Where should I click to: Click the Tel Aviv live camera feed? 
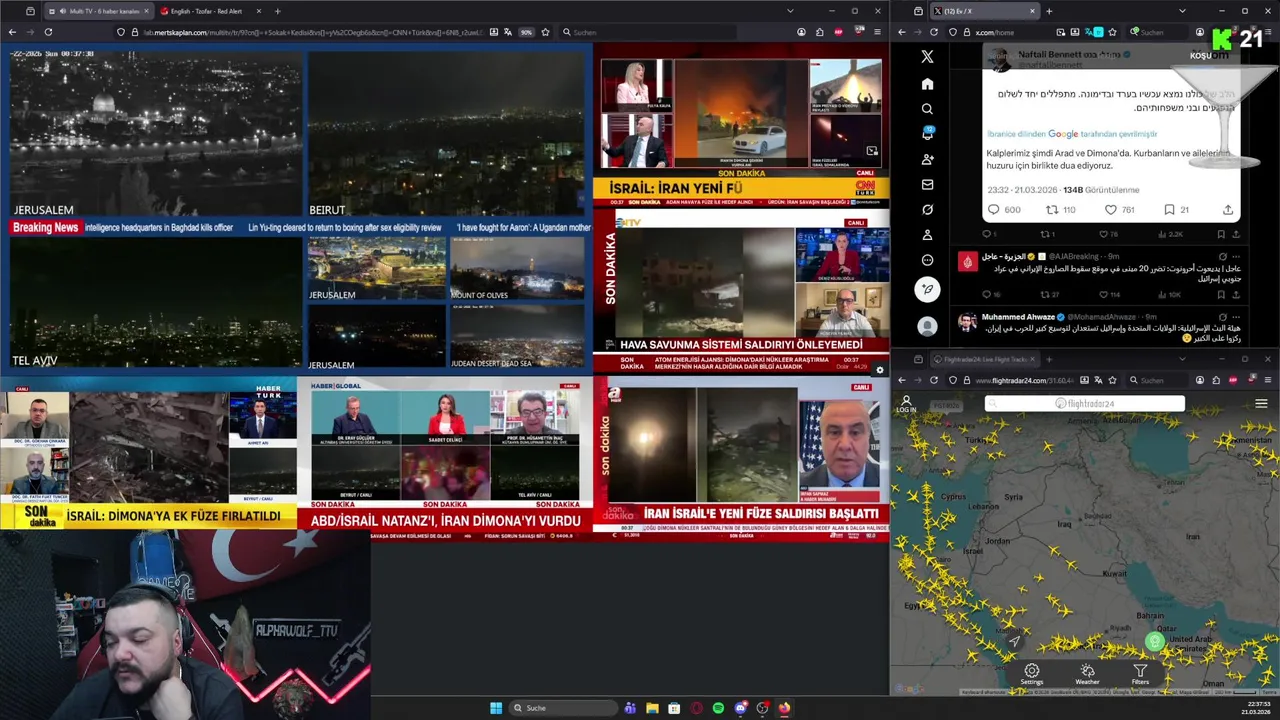point(155,303)
